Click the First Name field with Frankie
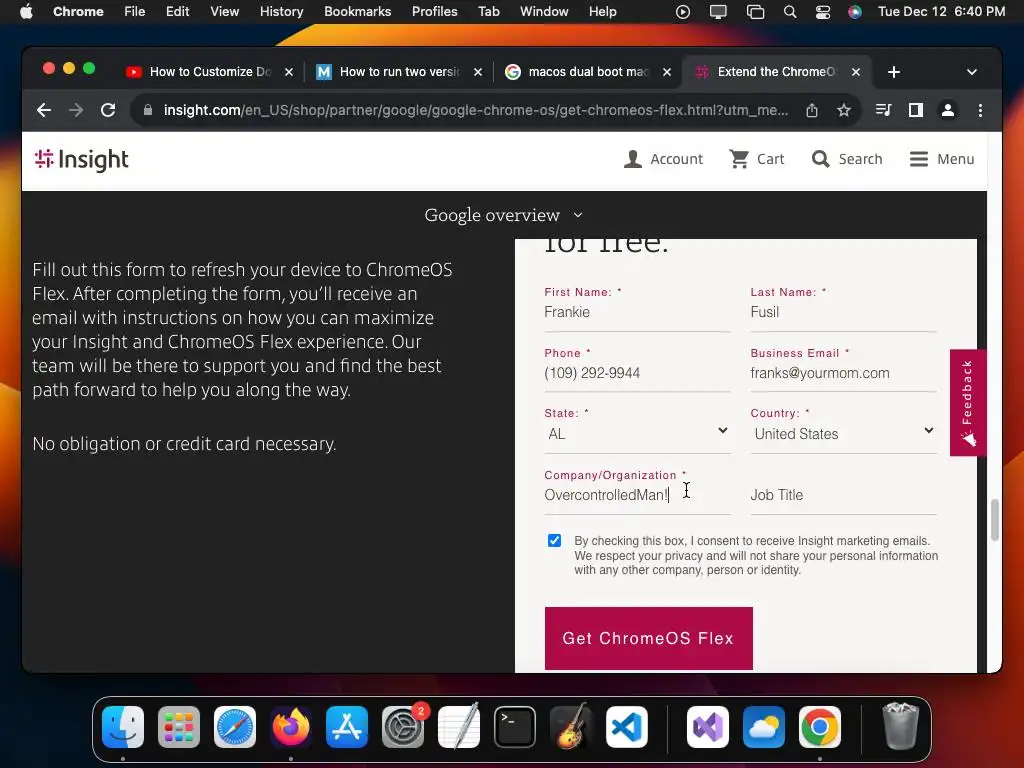Screen dimensions: 1024x768 637,312
